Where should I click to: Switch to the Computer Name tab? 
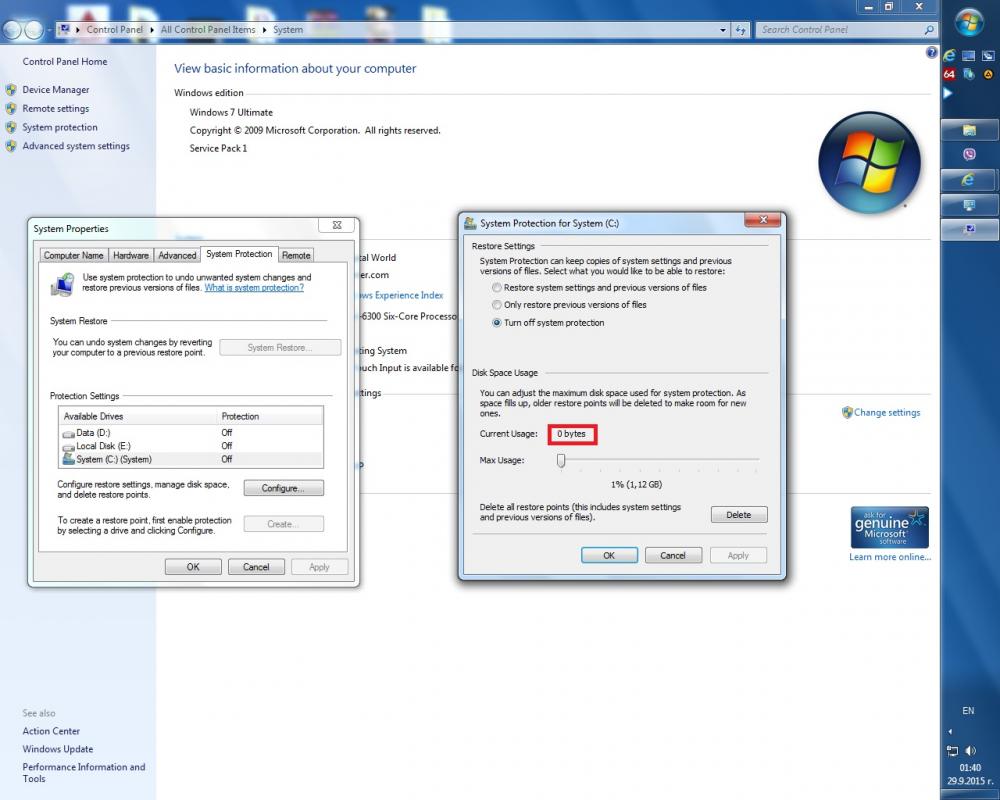[x=73, y=255]
